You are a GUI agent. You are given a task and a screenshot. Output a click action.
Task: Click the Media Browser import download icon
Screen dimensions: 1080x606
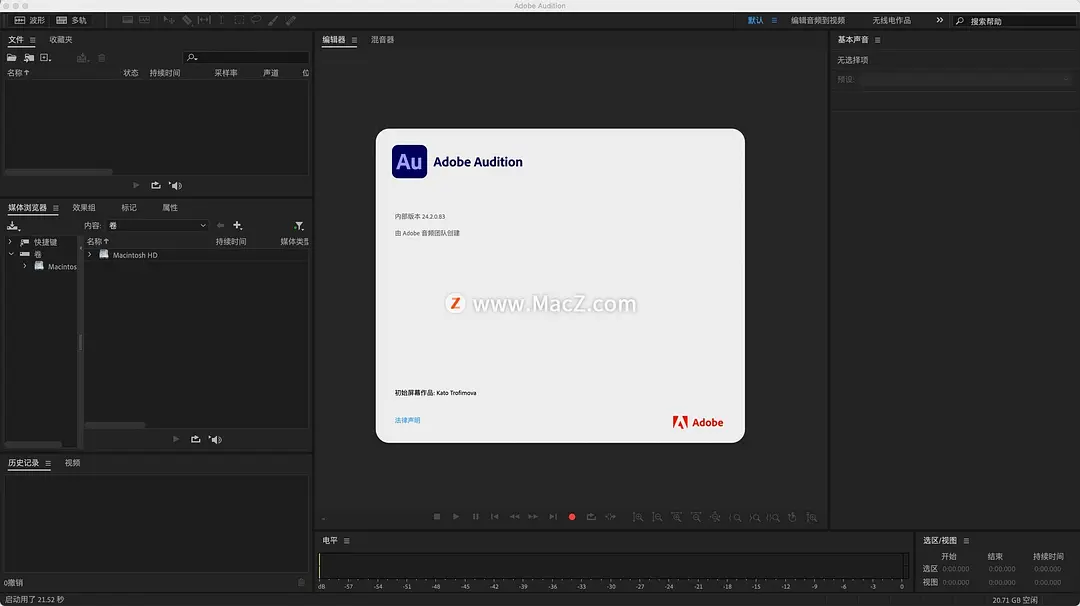[13, 226]
